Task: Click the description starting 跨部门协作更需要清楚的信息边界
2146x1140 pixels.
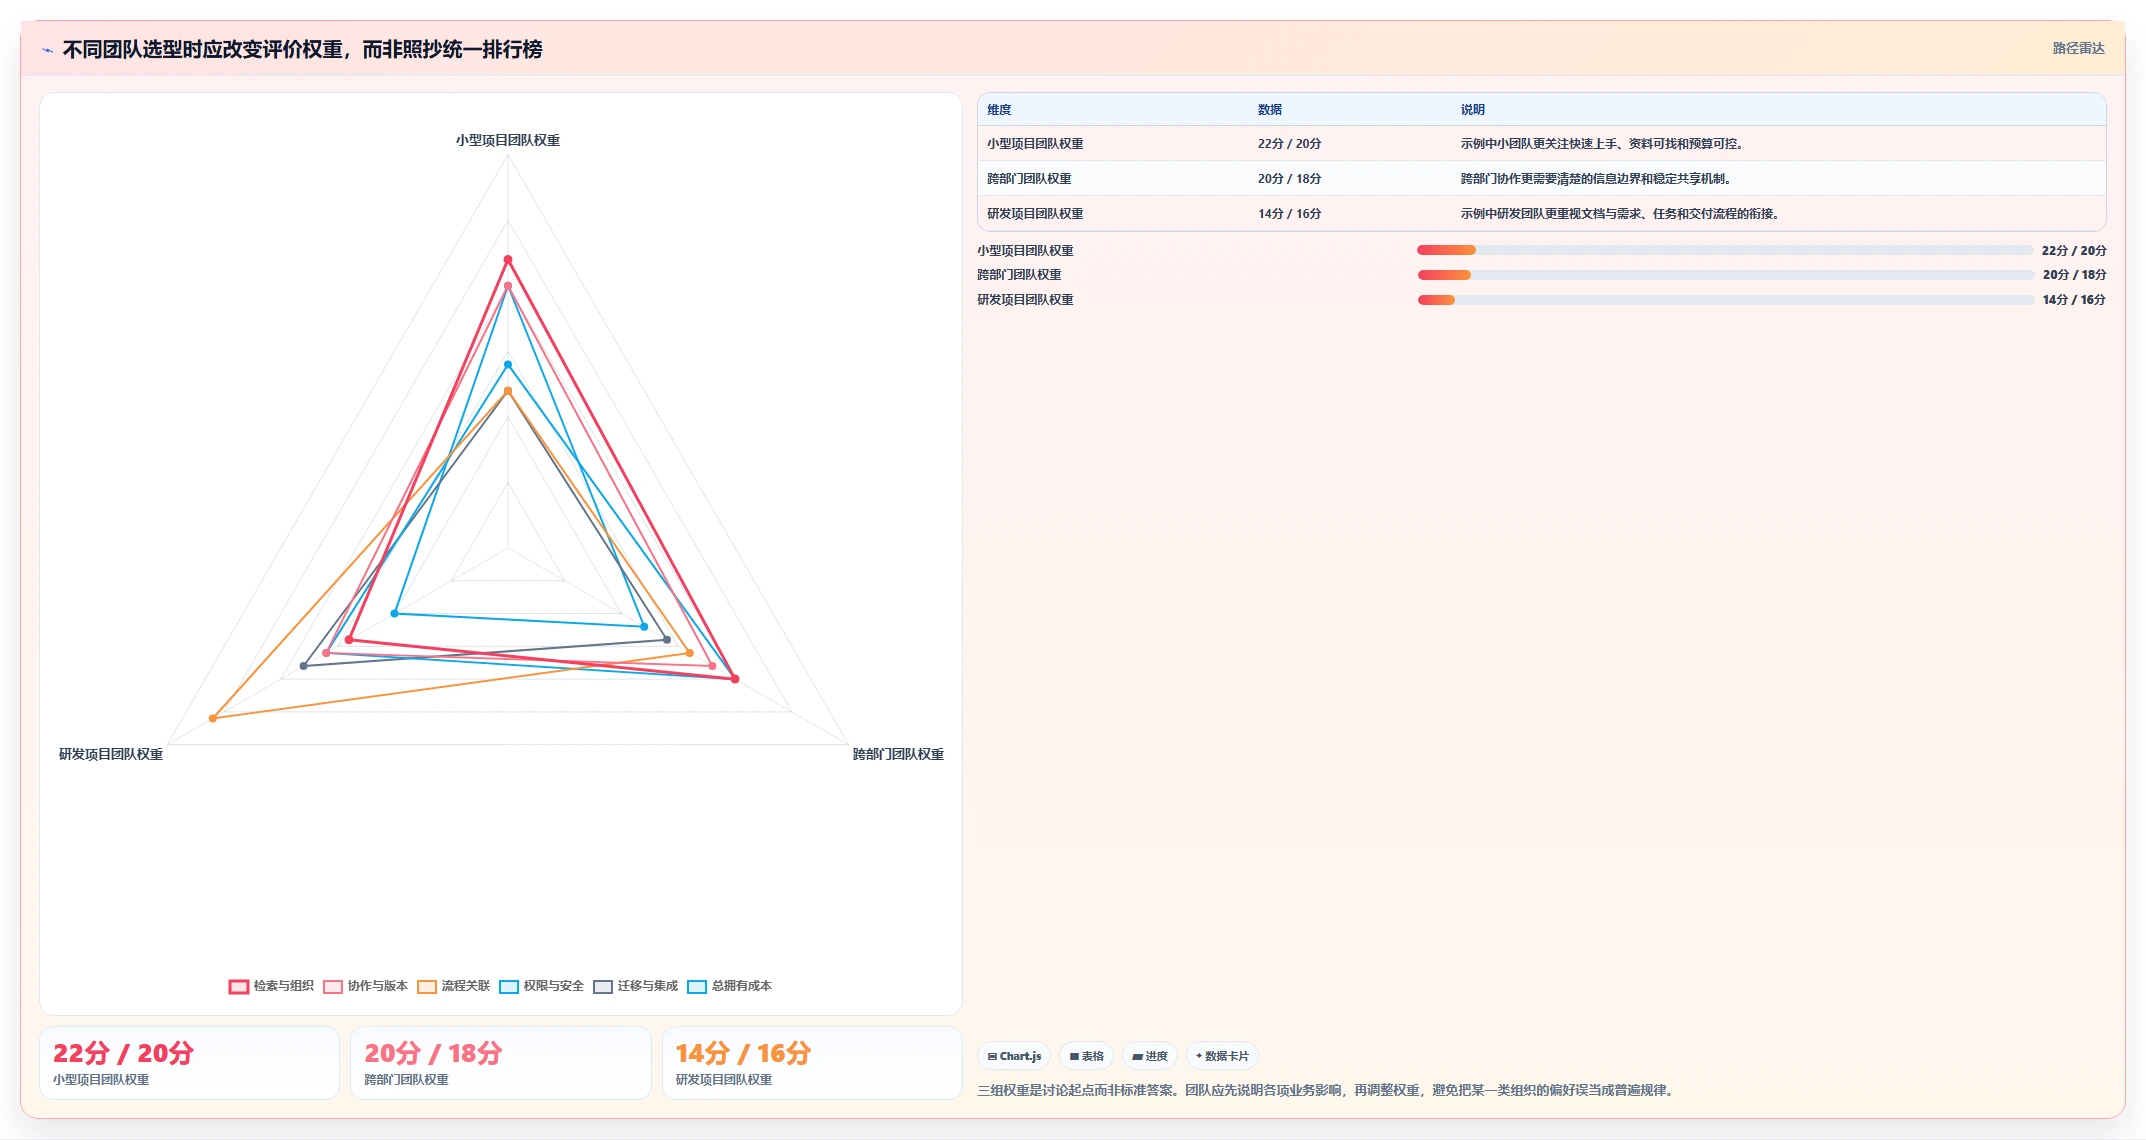Action: pos(1596,179)
